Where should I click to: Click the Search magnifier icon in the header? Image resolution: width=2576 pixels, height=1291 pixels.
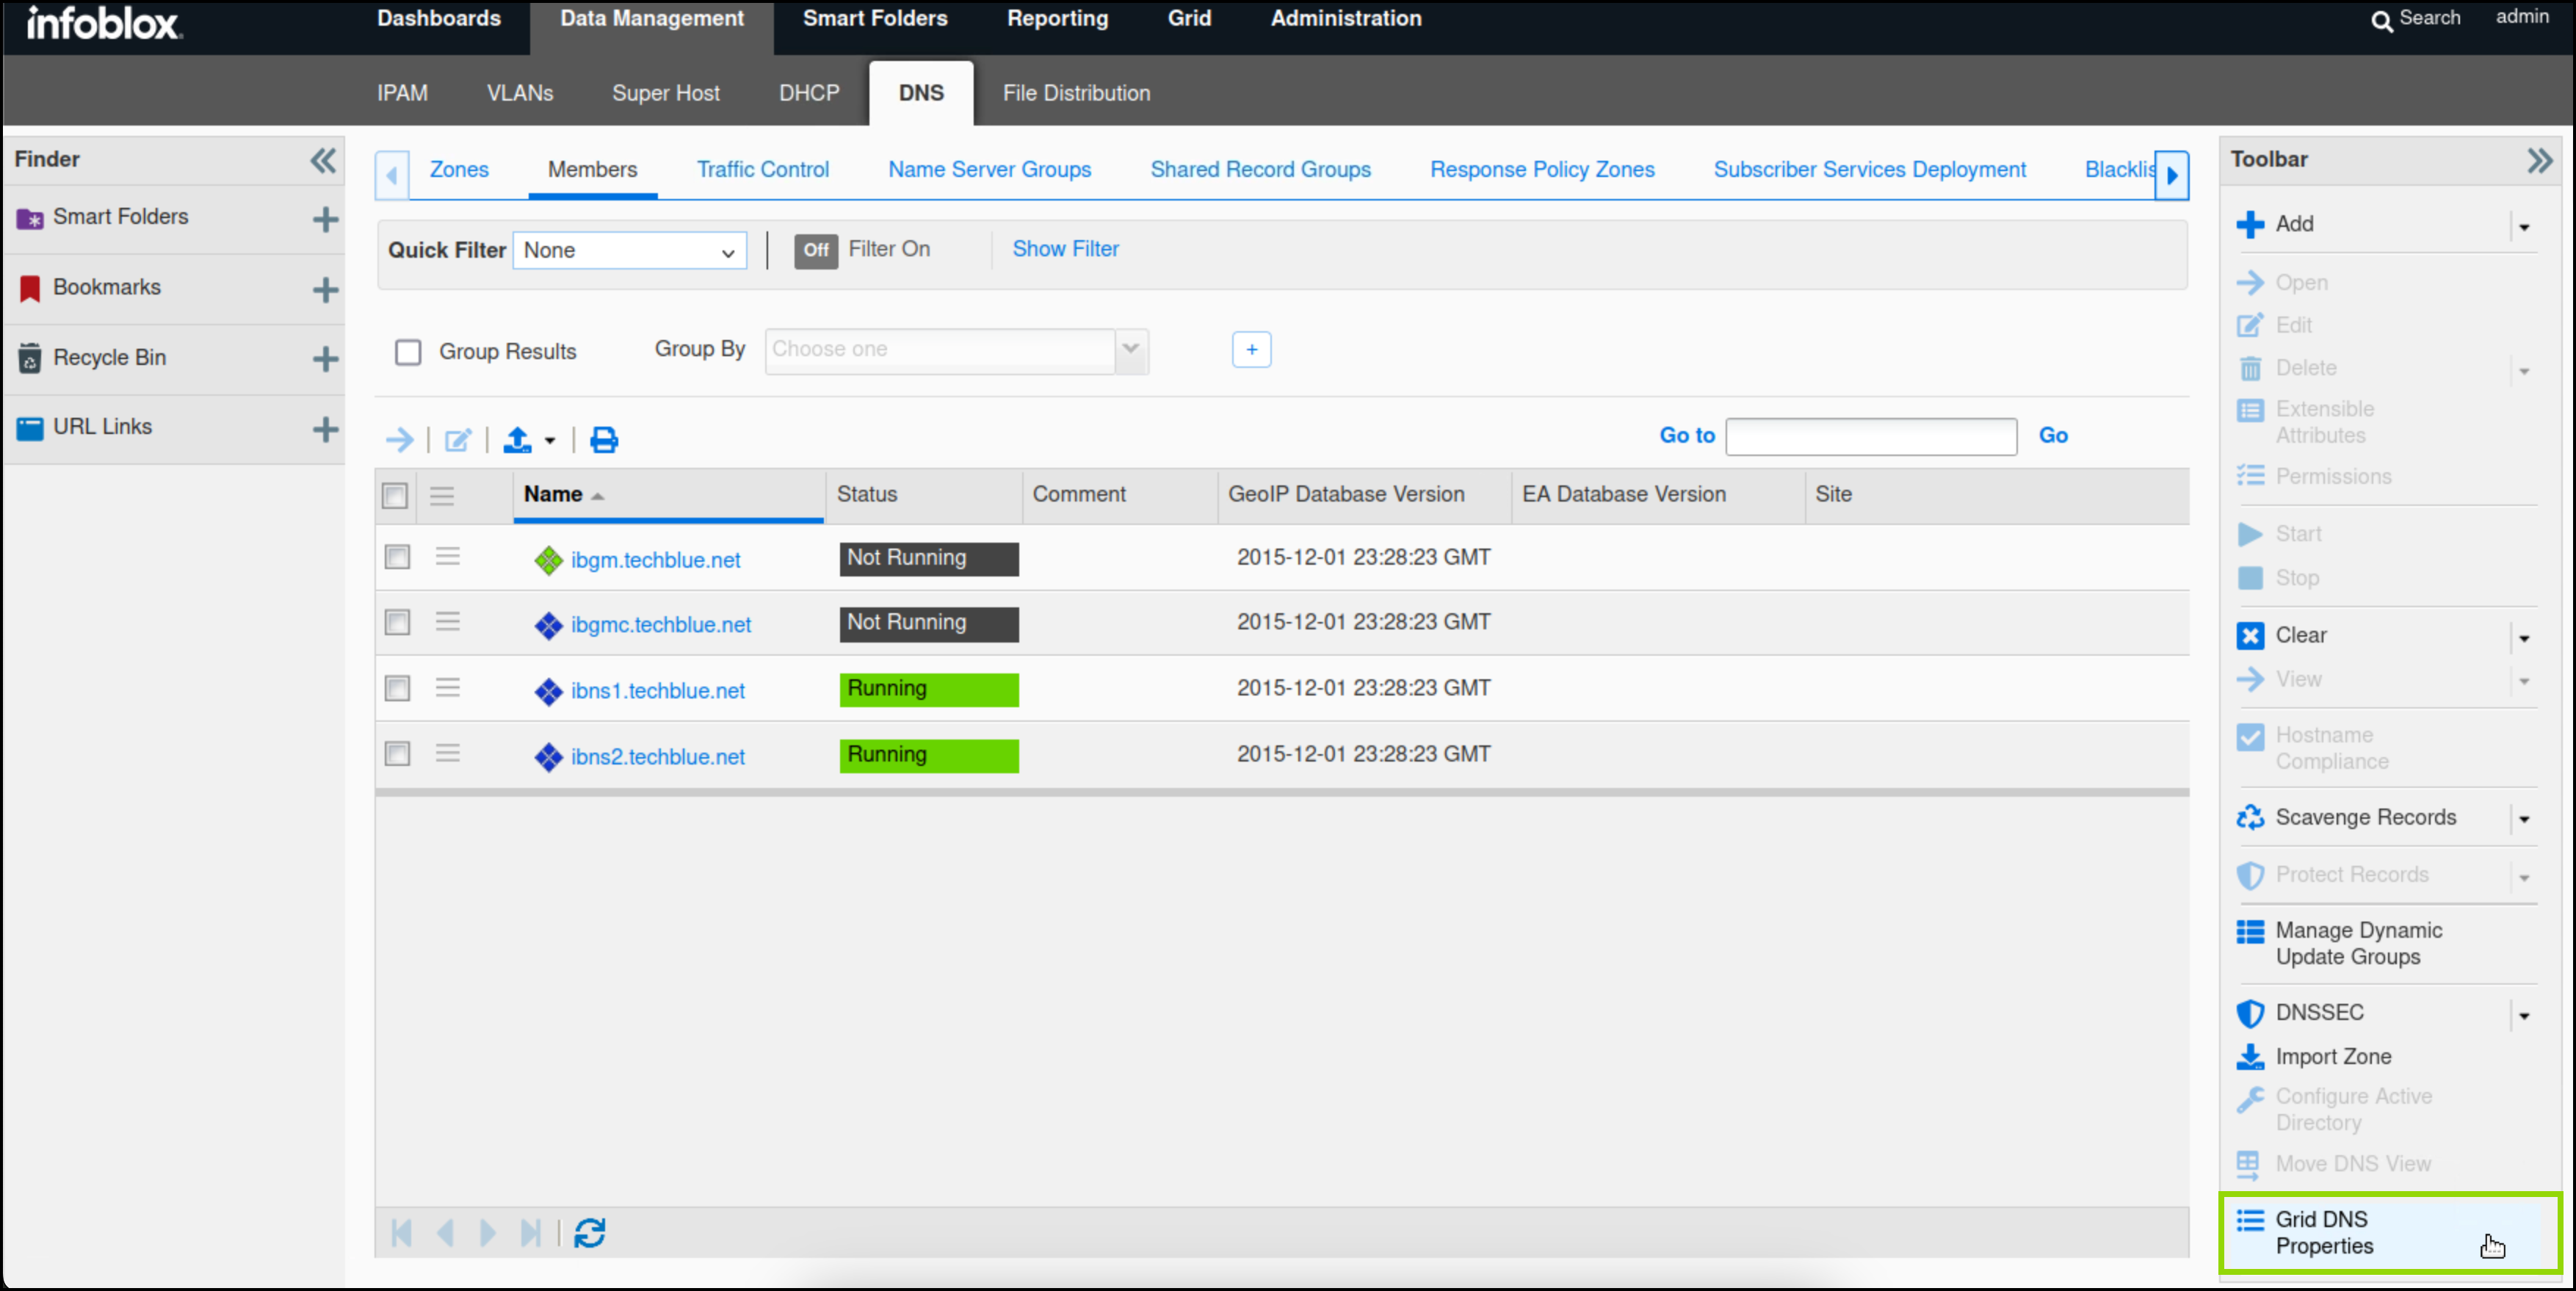[2381, 21]
